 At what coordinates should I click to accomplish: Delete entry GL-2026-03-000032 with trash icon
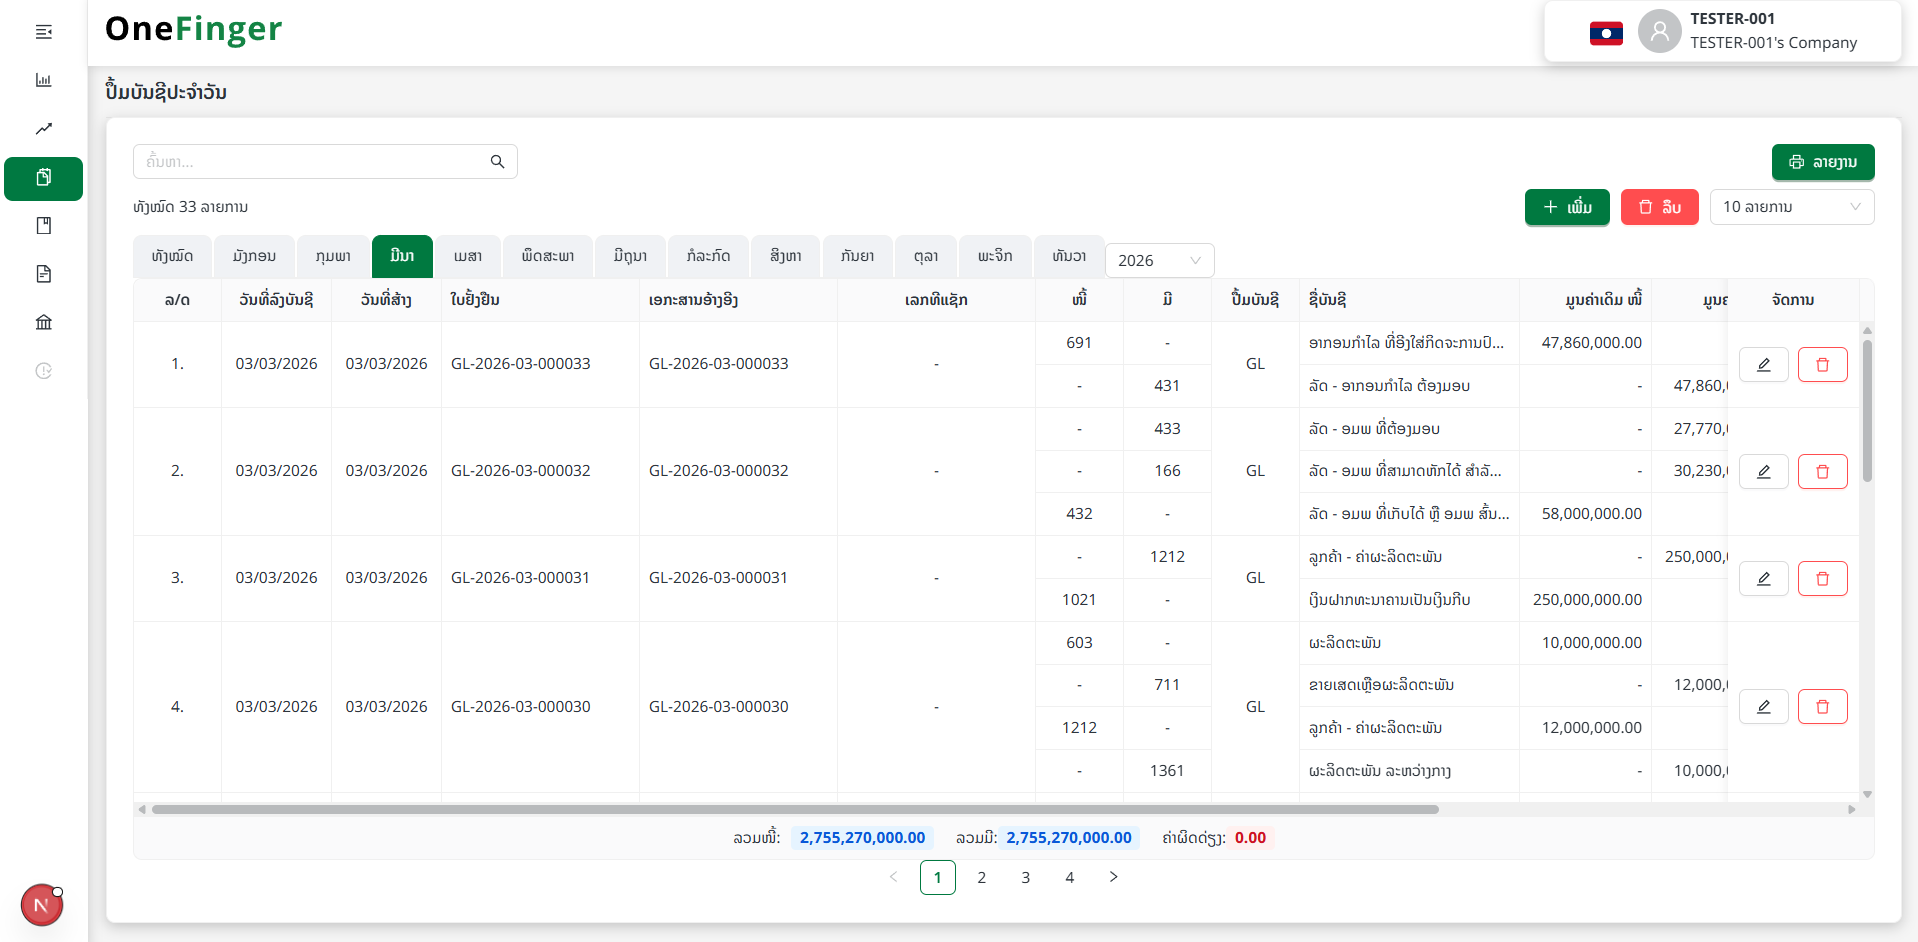[1822, 472]
